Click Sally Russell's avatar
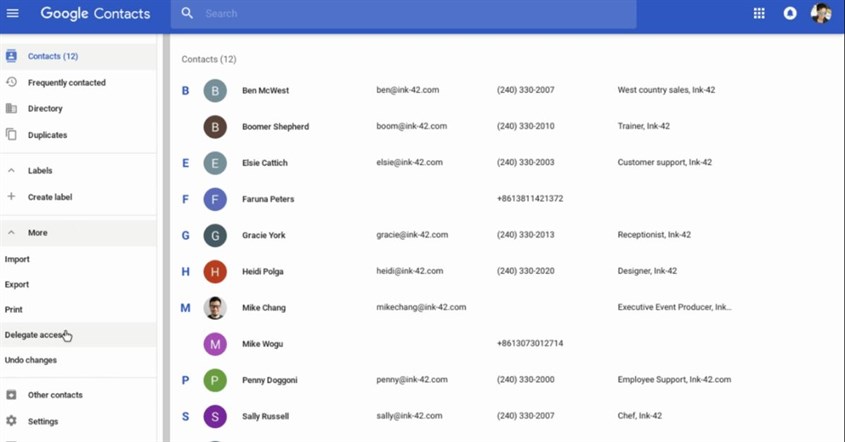This screenshot has height=442, width=845. 215,416
